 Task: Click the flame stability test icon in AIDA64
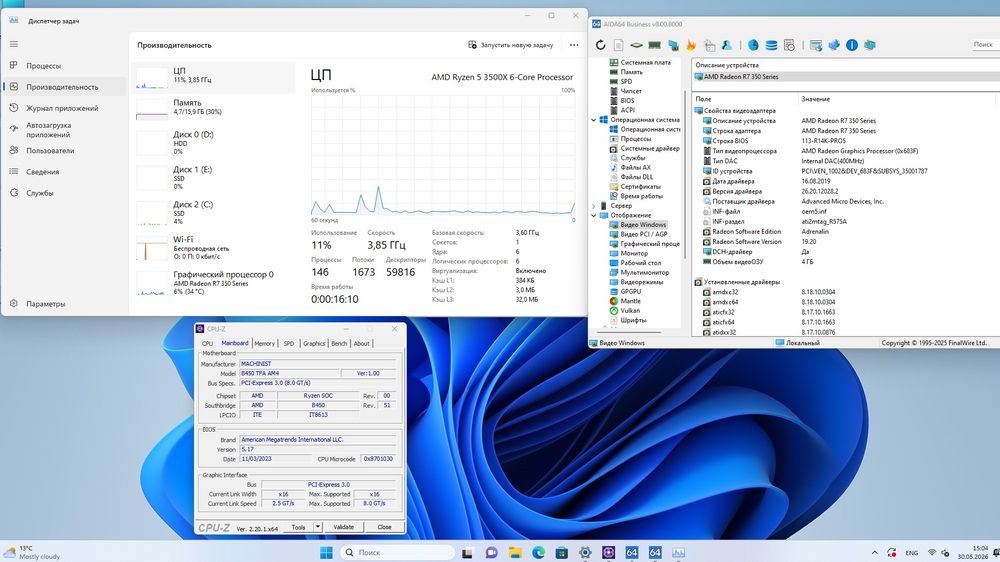click(x=691, y=45)
